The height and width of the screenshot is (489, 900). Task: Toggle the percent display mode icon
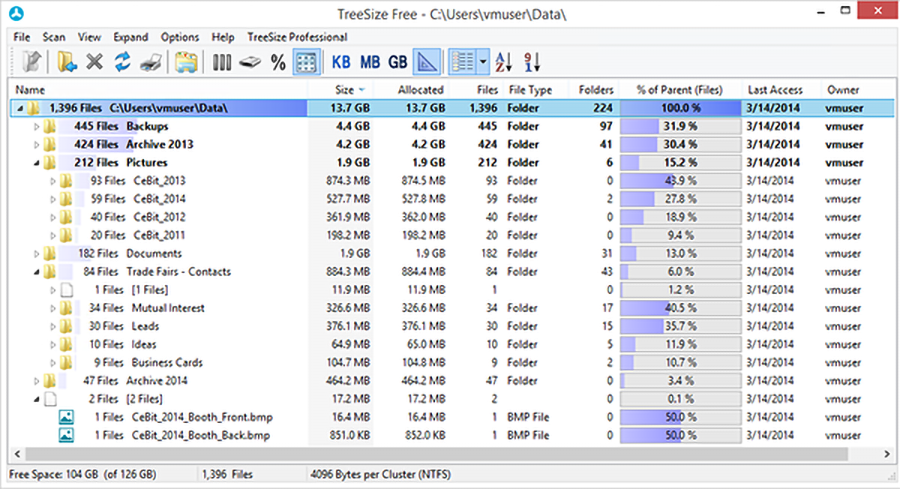point(278,62)
